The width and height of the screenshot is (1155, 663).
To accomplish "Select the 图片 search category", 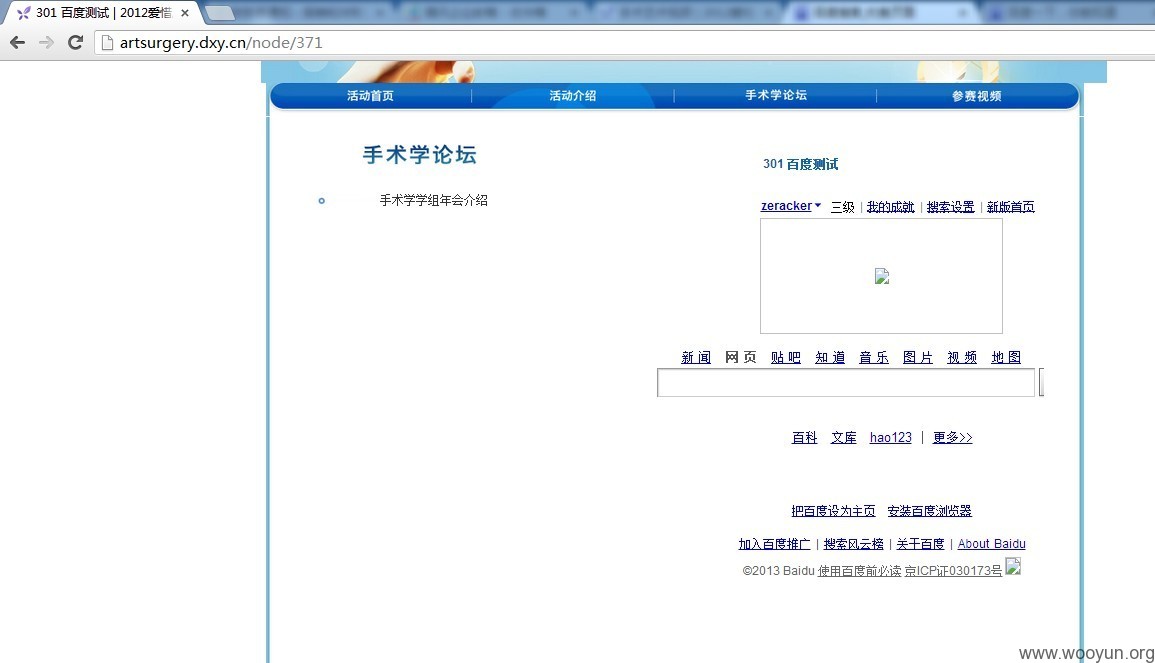I will (x=918, y=357).
